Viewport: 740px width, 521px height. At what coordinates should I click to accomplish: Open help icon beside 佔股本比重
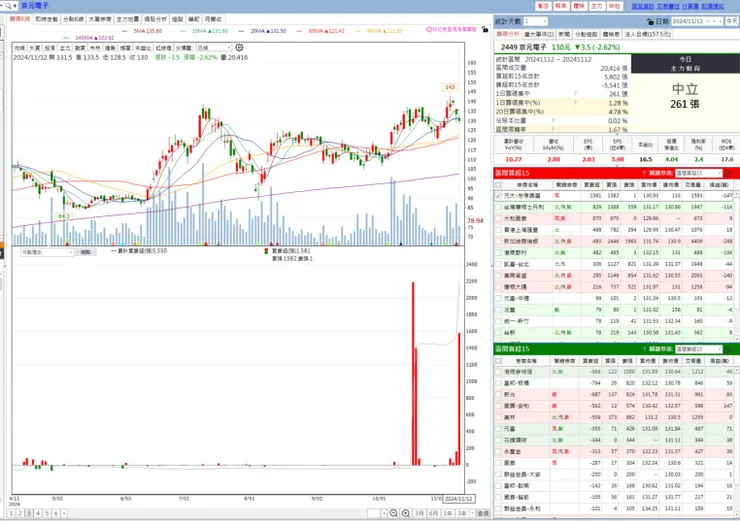(553, 121)
